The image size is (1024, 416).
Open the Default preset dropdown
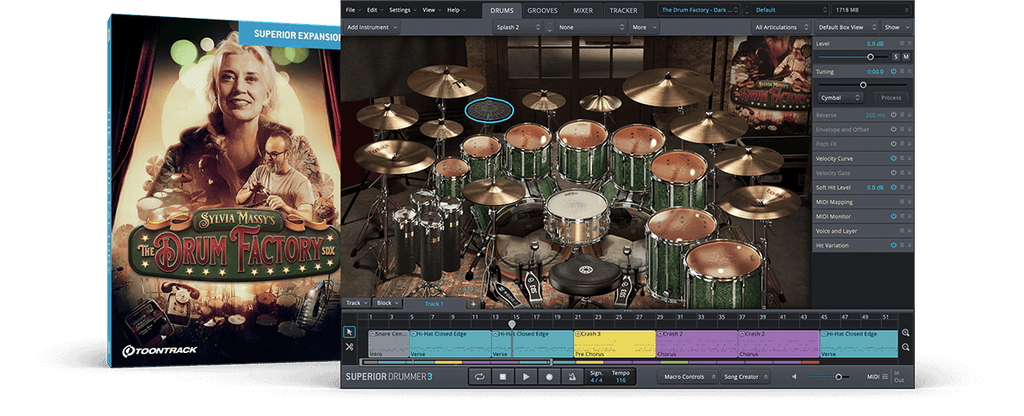(791, 10)
